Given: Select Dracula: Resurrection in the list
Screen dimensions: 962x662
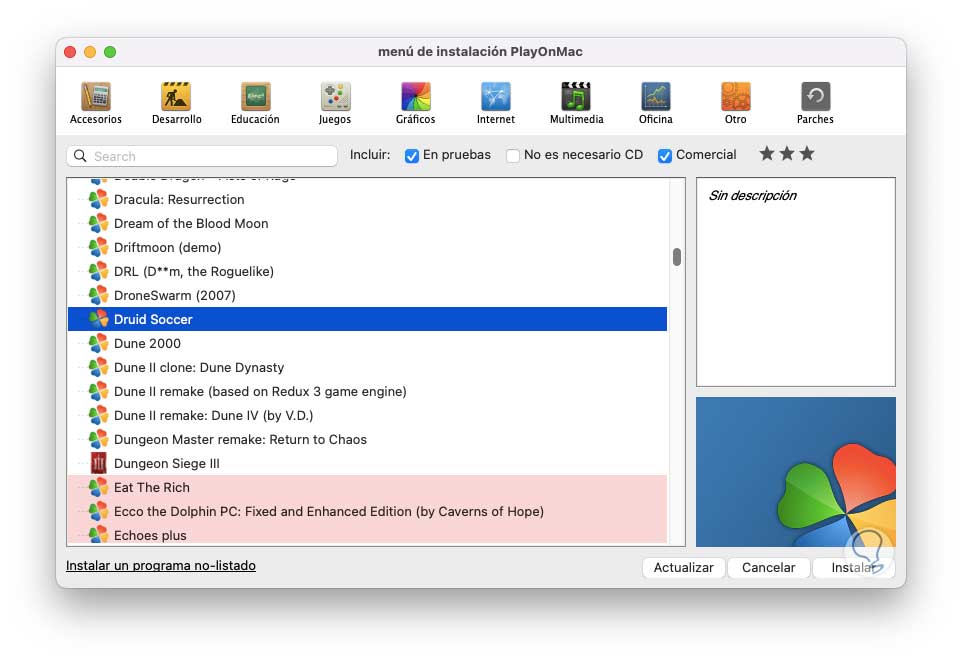Looking at the screenshot, I should tap(367, 199).
